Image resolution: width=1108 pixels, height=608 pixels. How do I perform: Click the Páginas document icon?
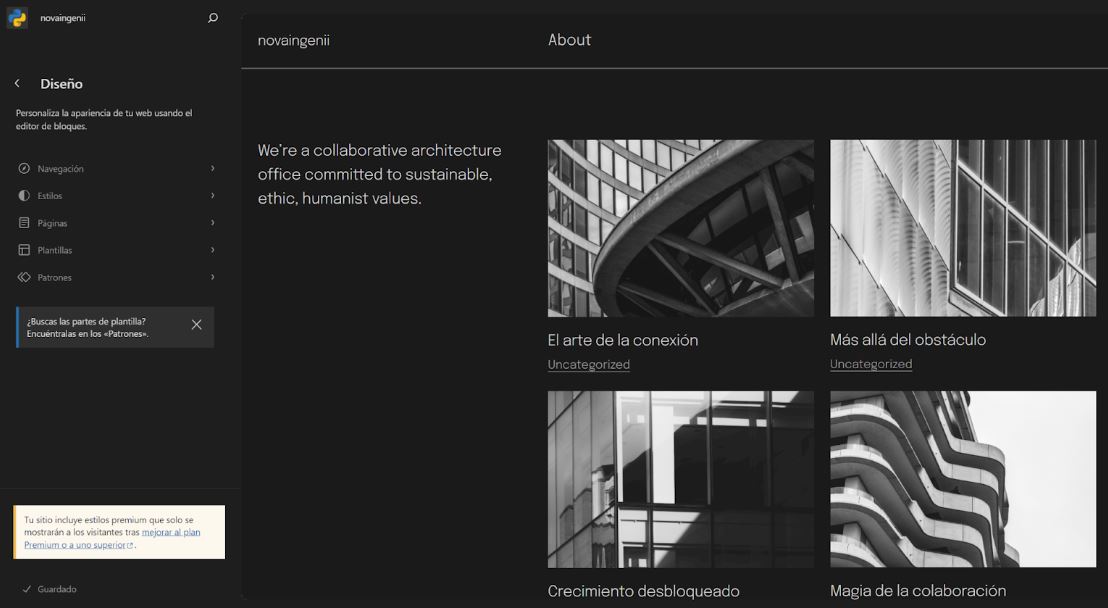(x=24, y=223)
